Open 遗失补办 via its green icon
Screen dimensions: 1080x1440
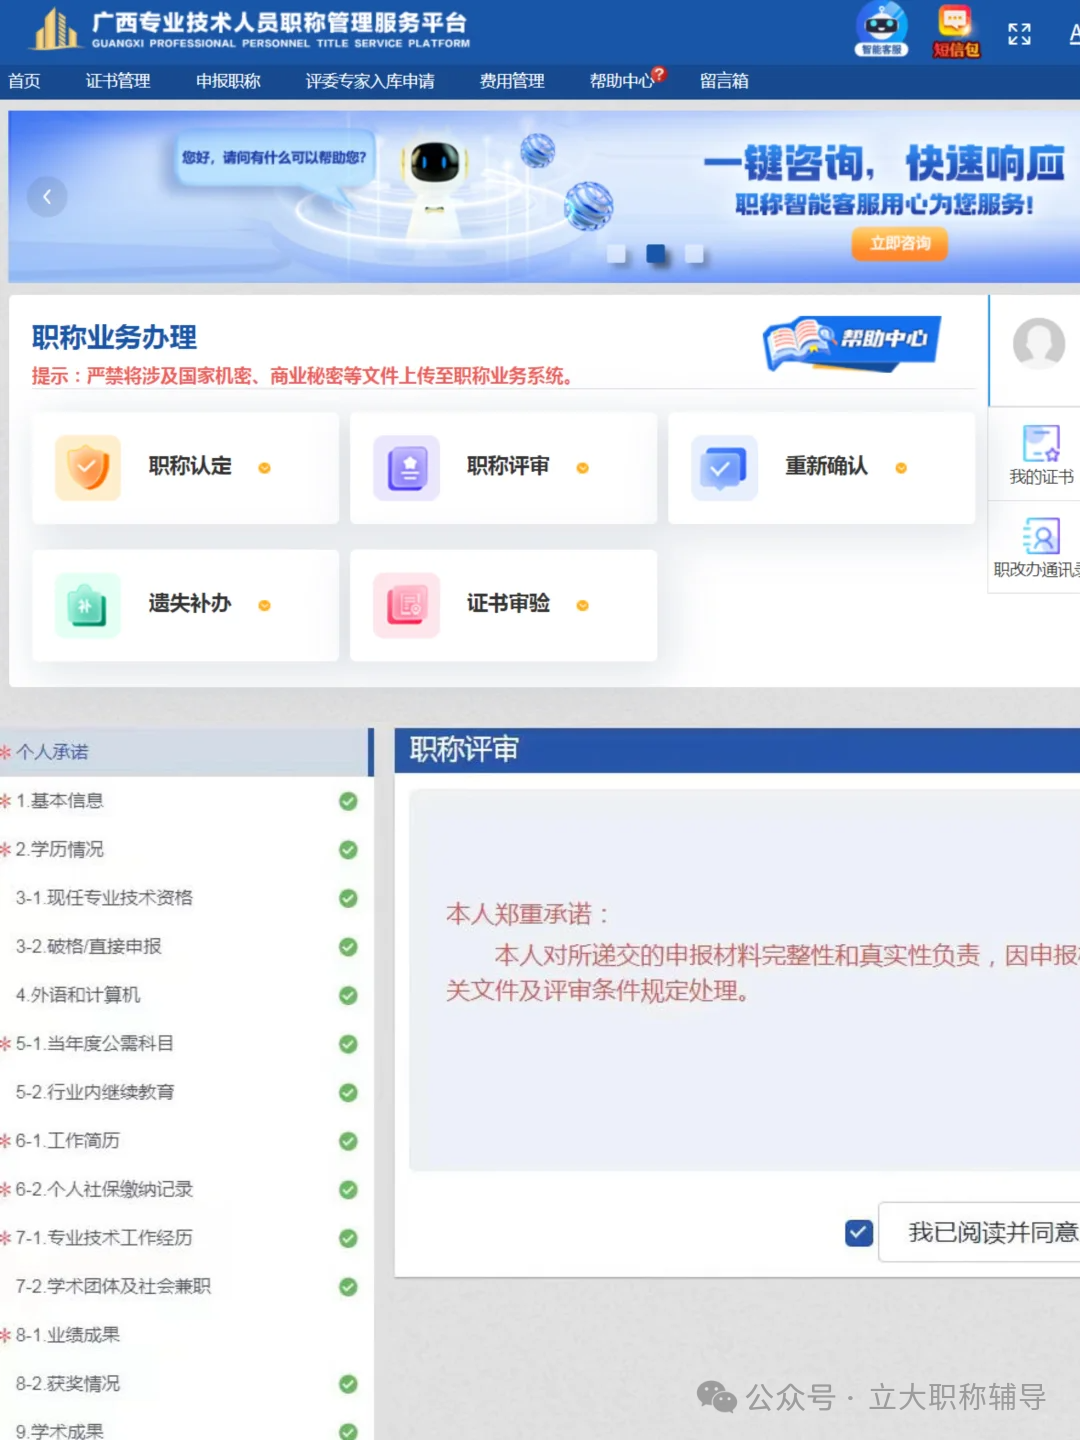87,605
